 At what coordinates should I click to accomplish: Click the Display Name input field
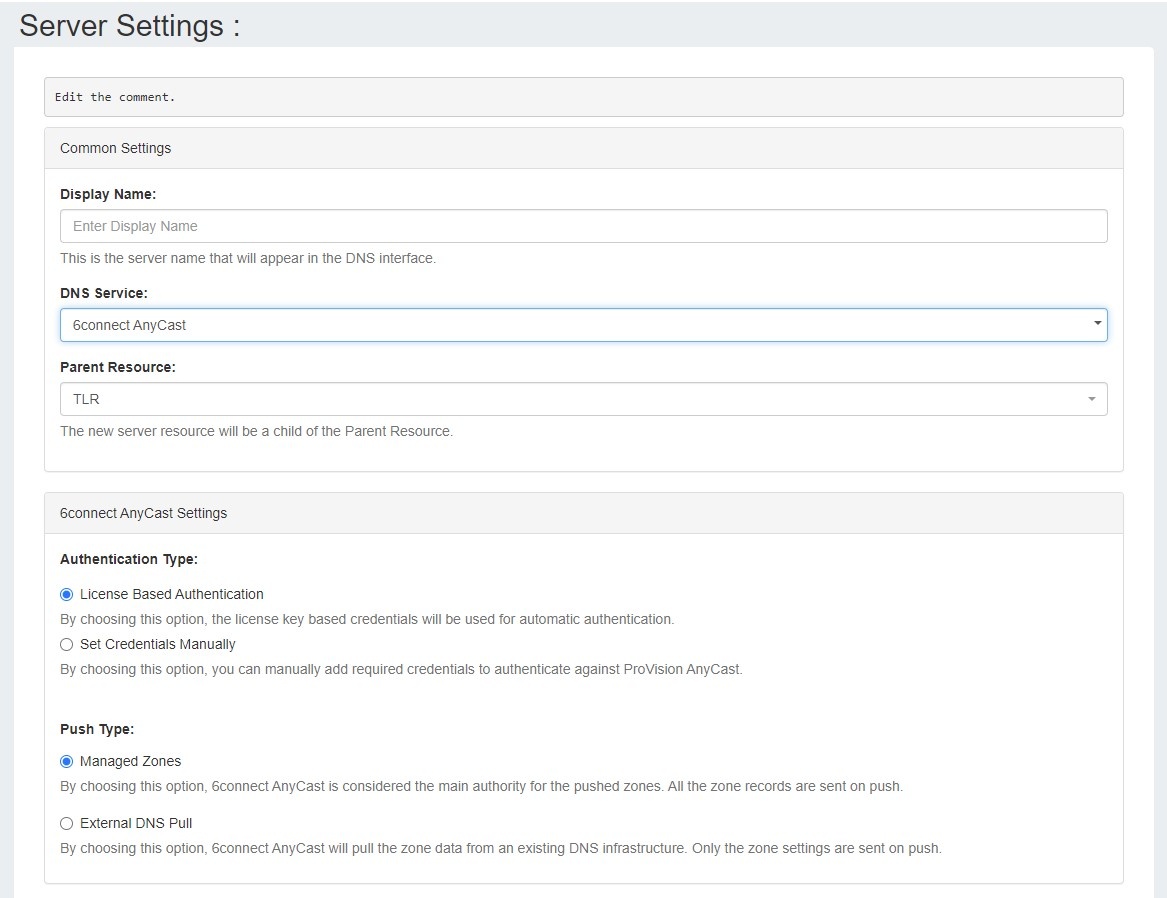click(x=583, y=226)
